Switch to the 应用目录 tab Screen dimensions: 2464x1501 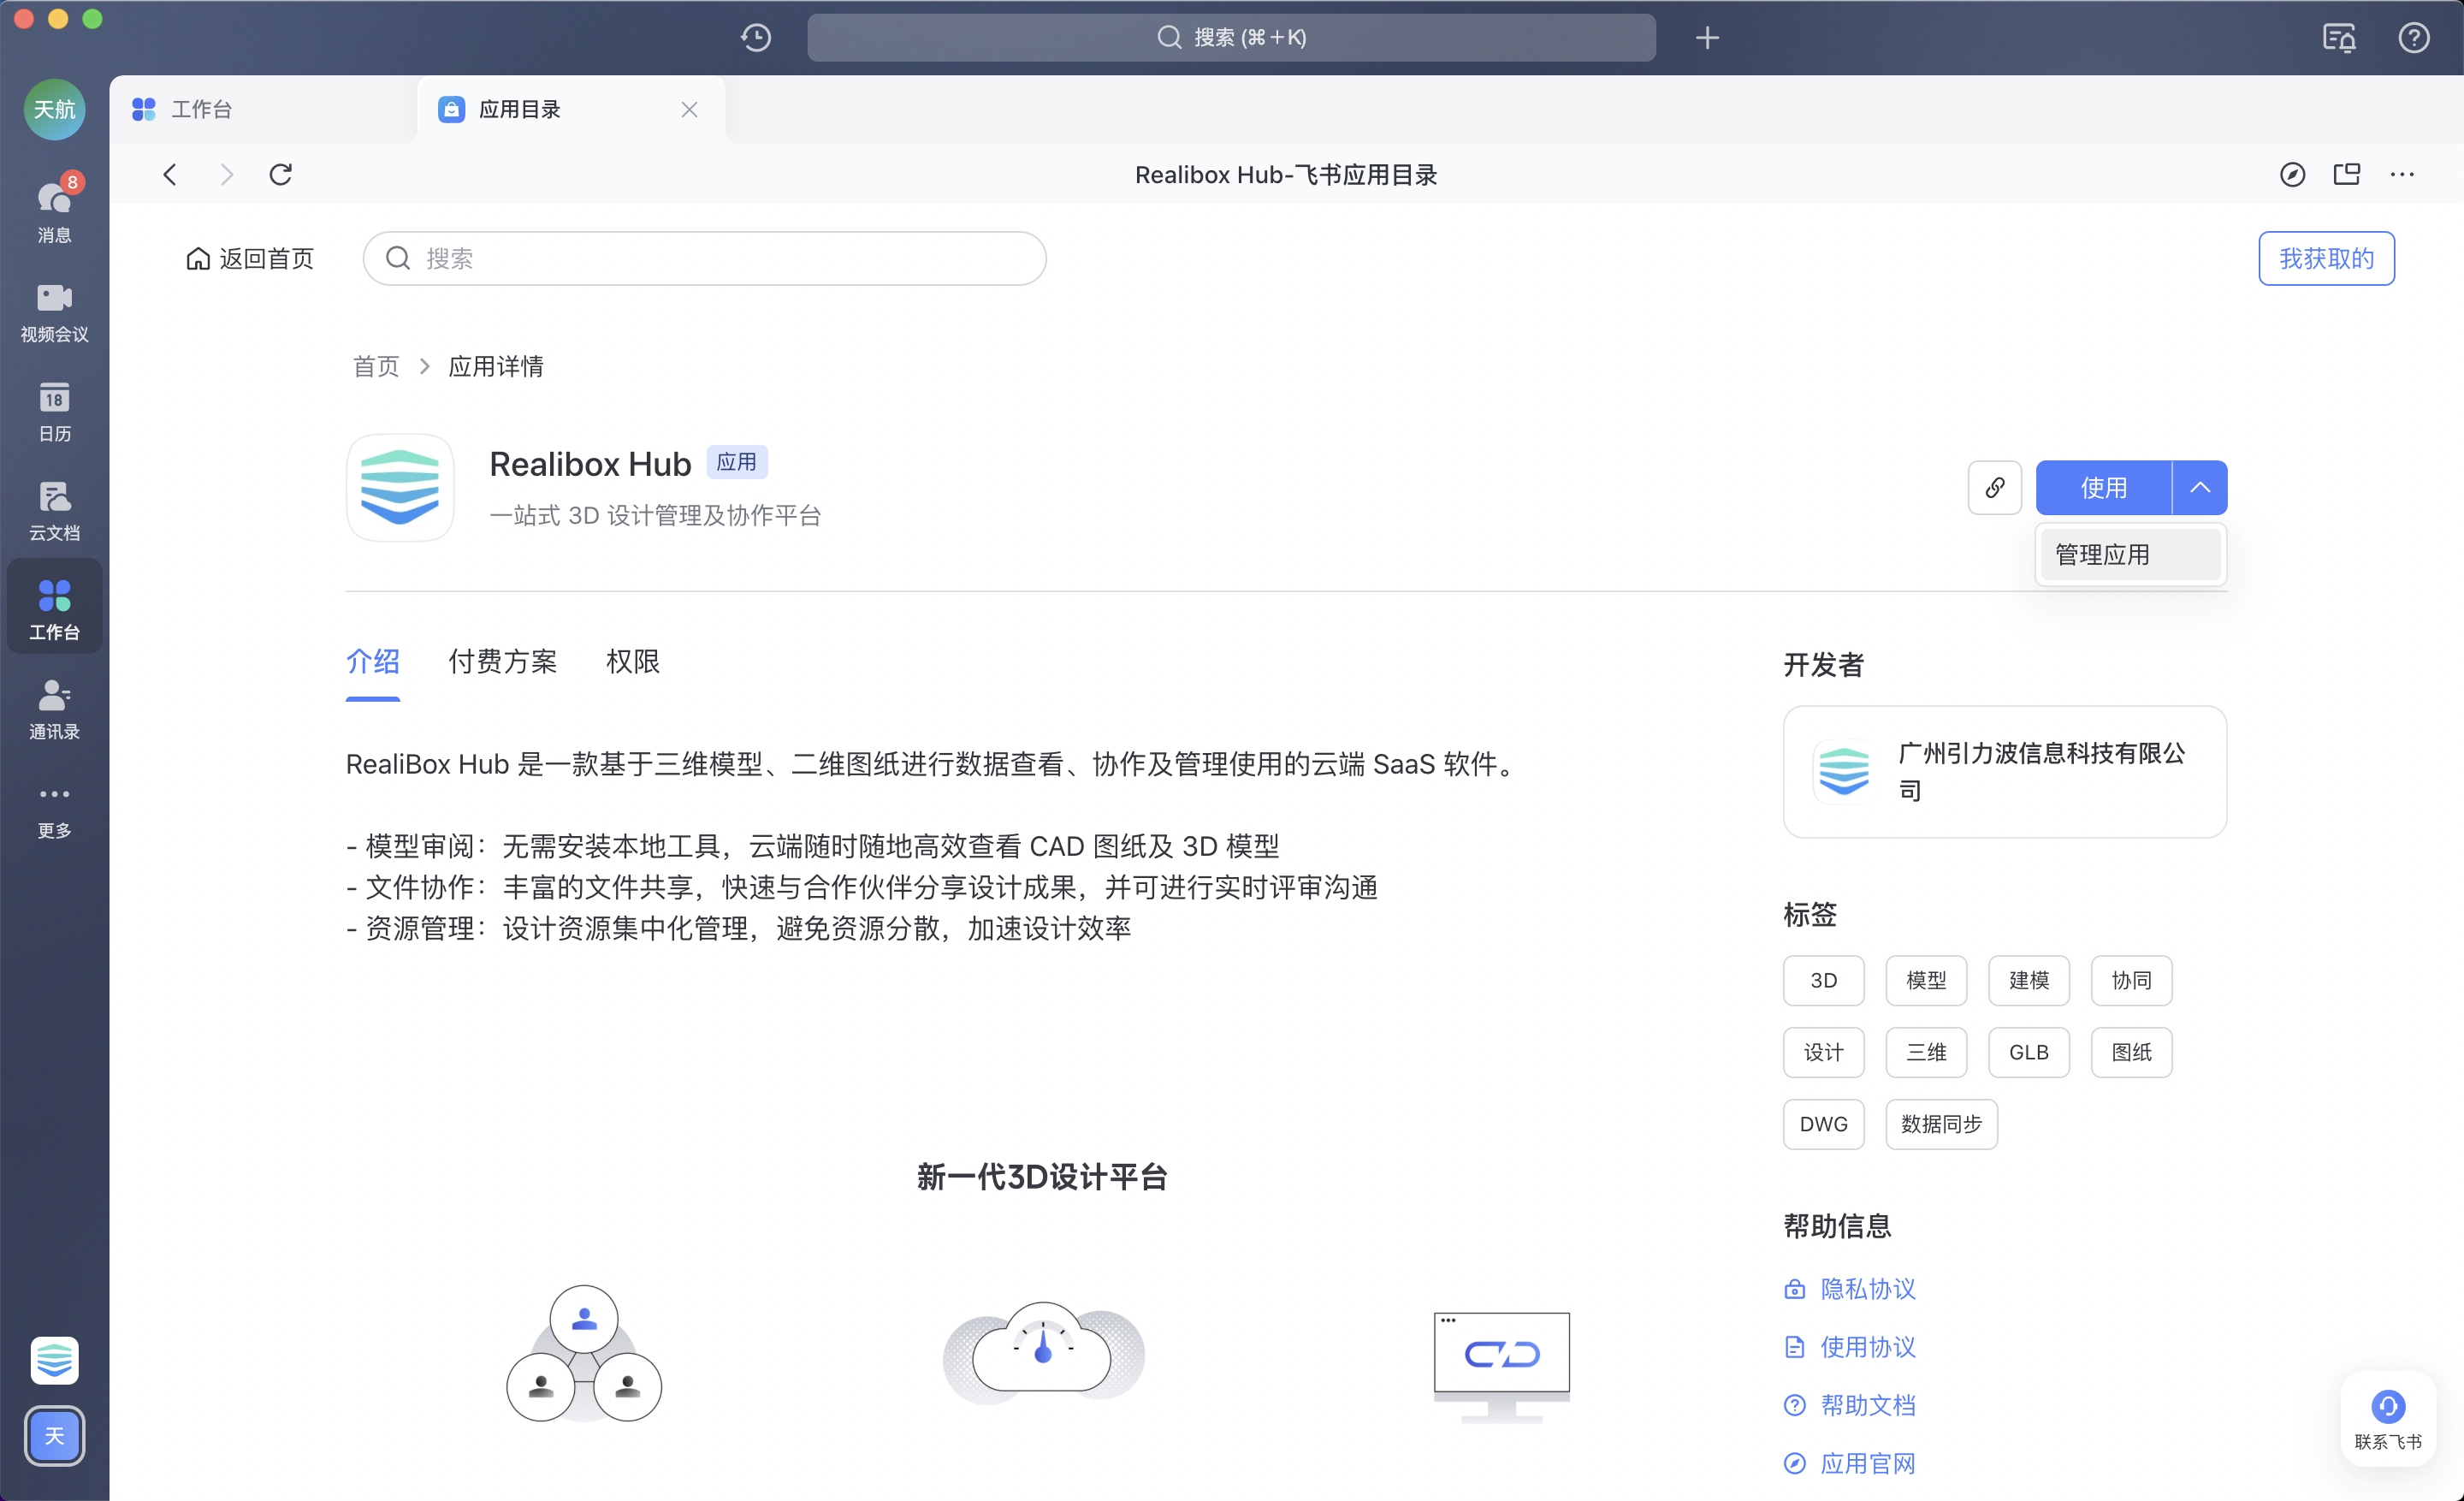[570, 109]
